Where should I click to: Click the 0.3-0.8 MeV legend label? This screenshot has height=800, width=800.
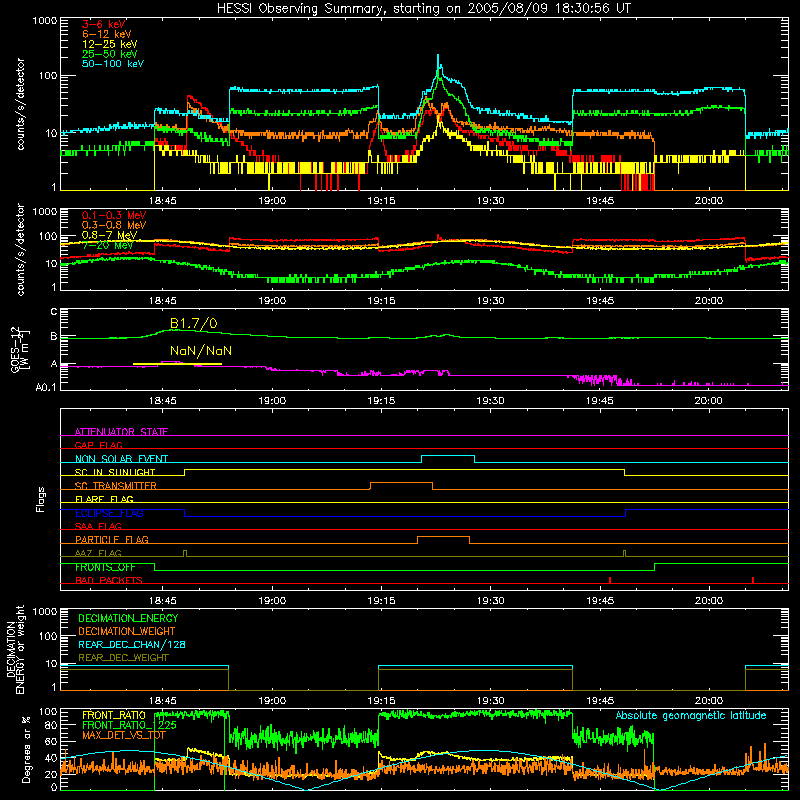pyautogui.click(x=114, y=226)
